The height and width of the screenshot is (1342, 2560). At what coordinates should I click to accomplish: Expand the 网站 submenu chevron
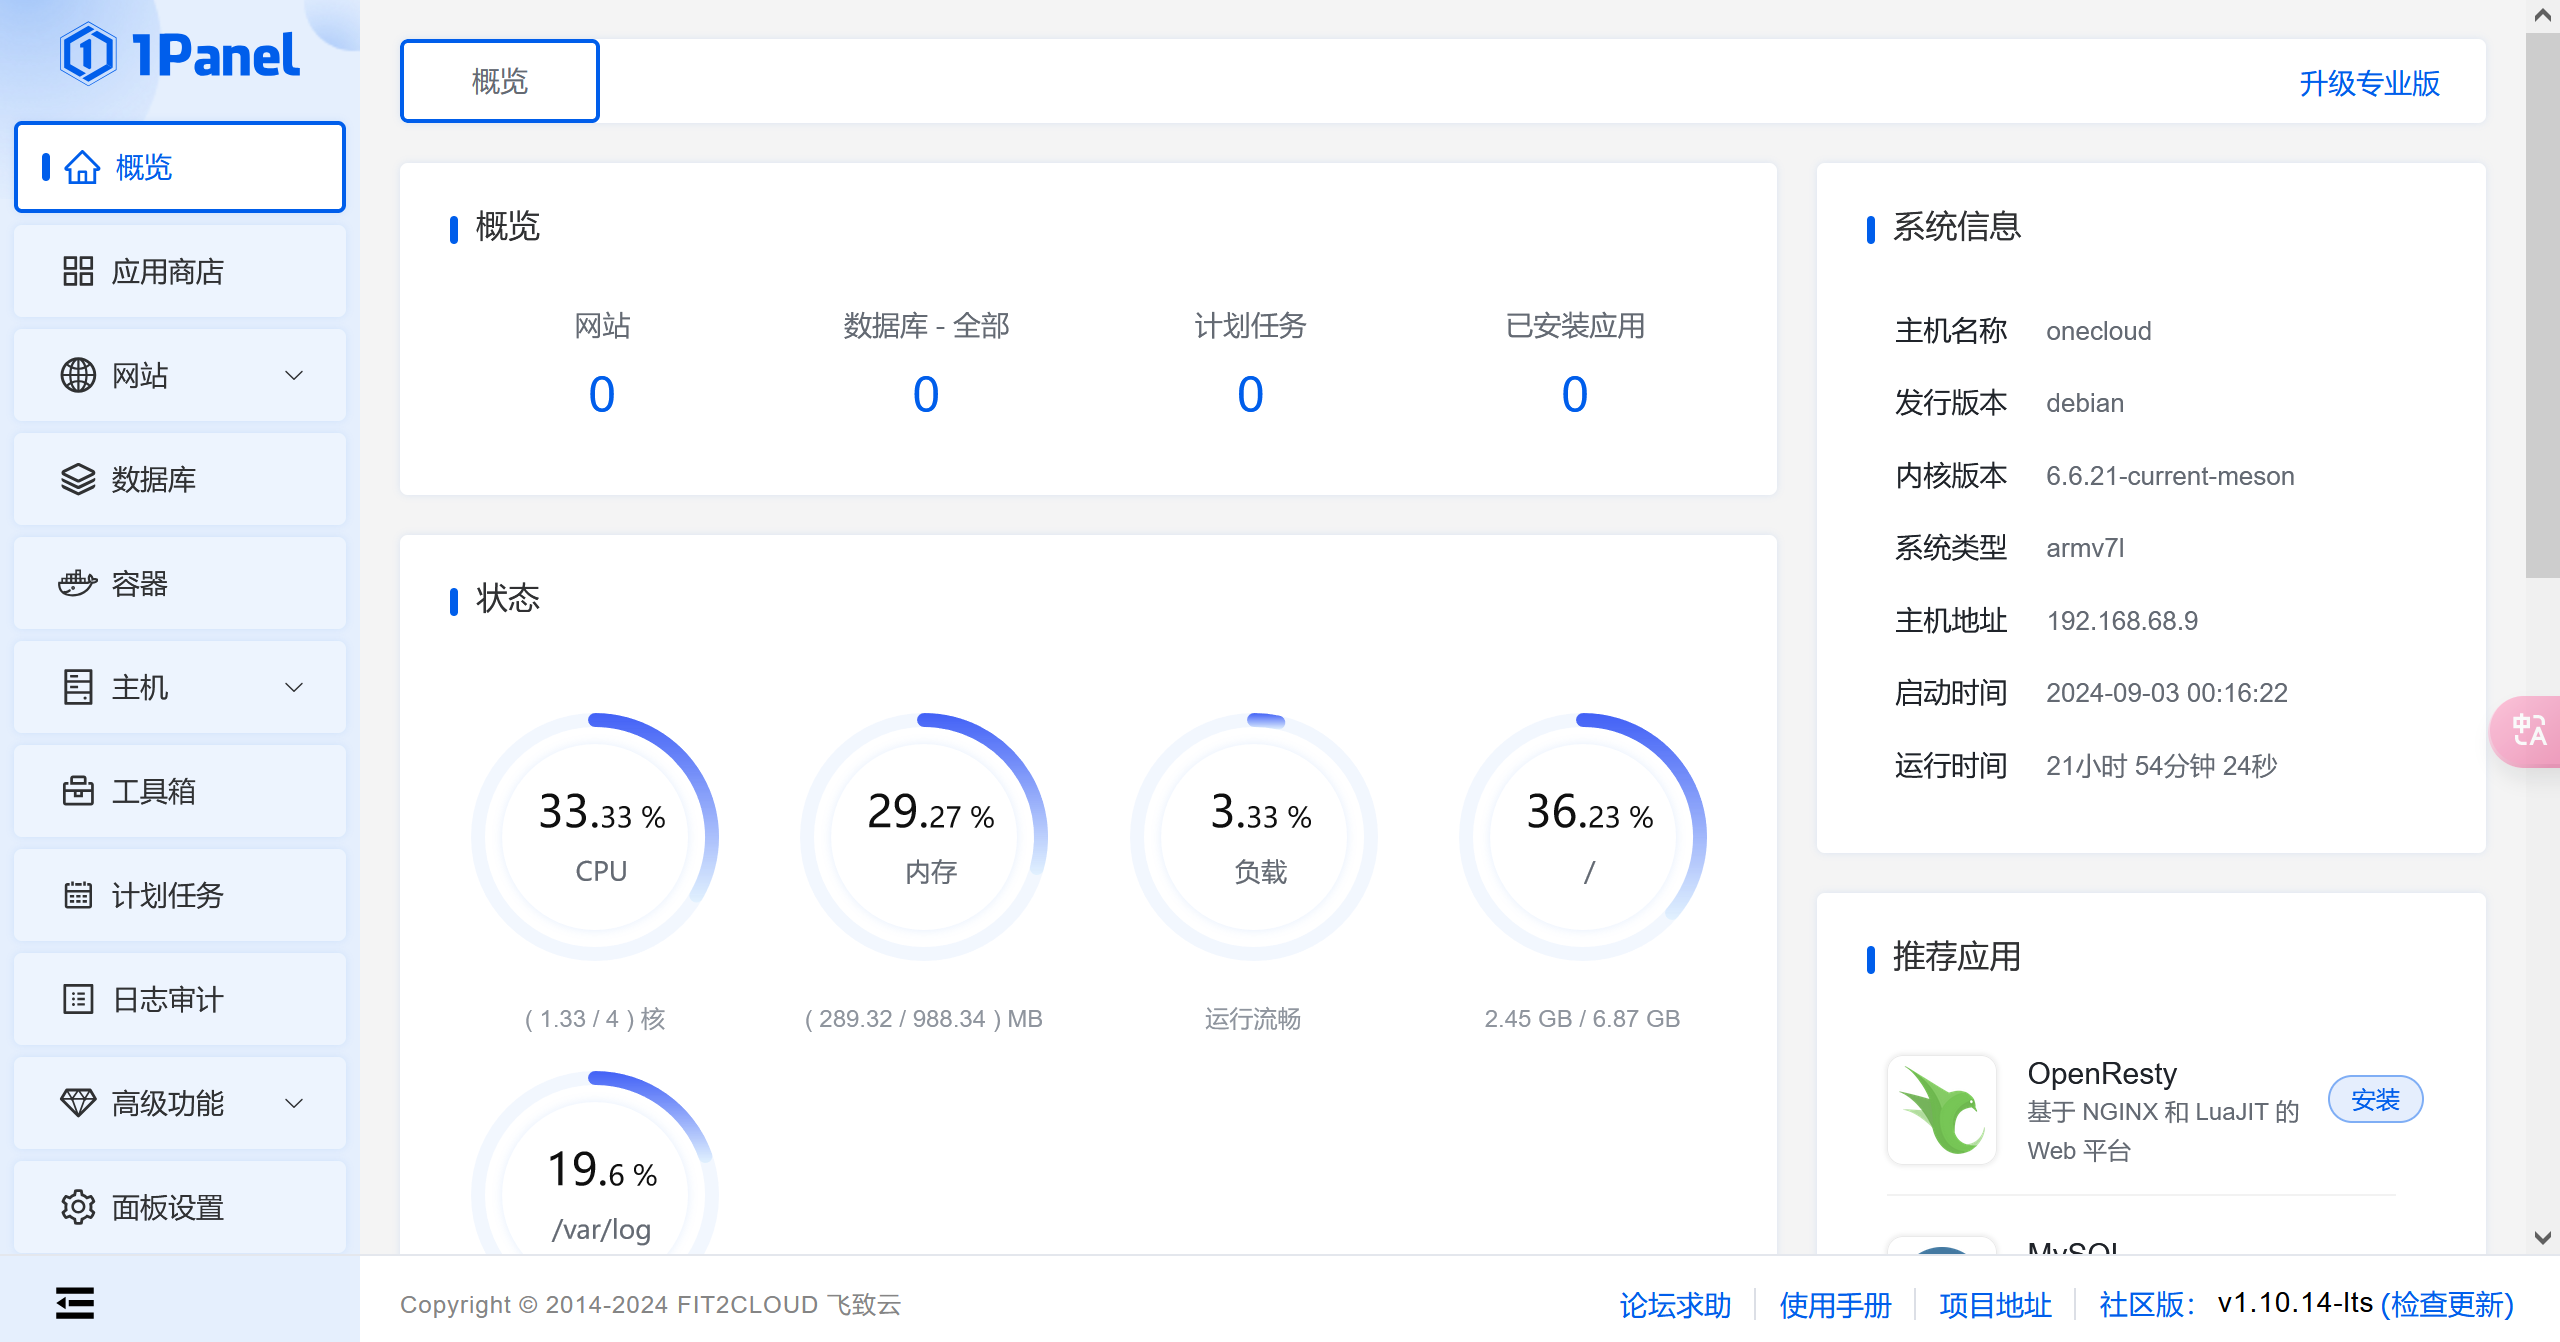pos(294,375)
